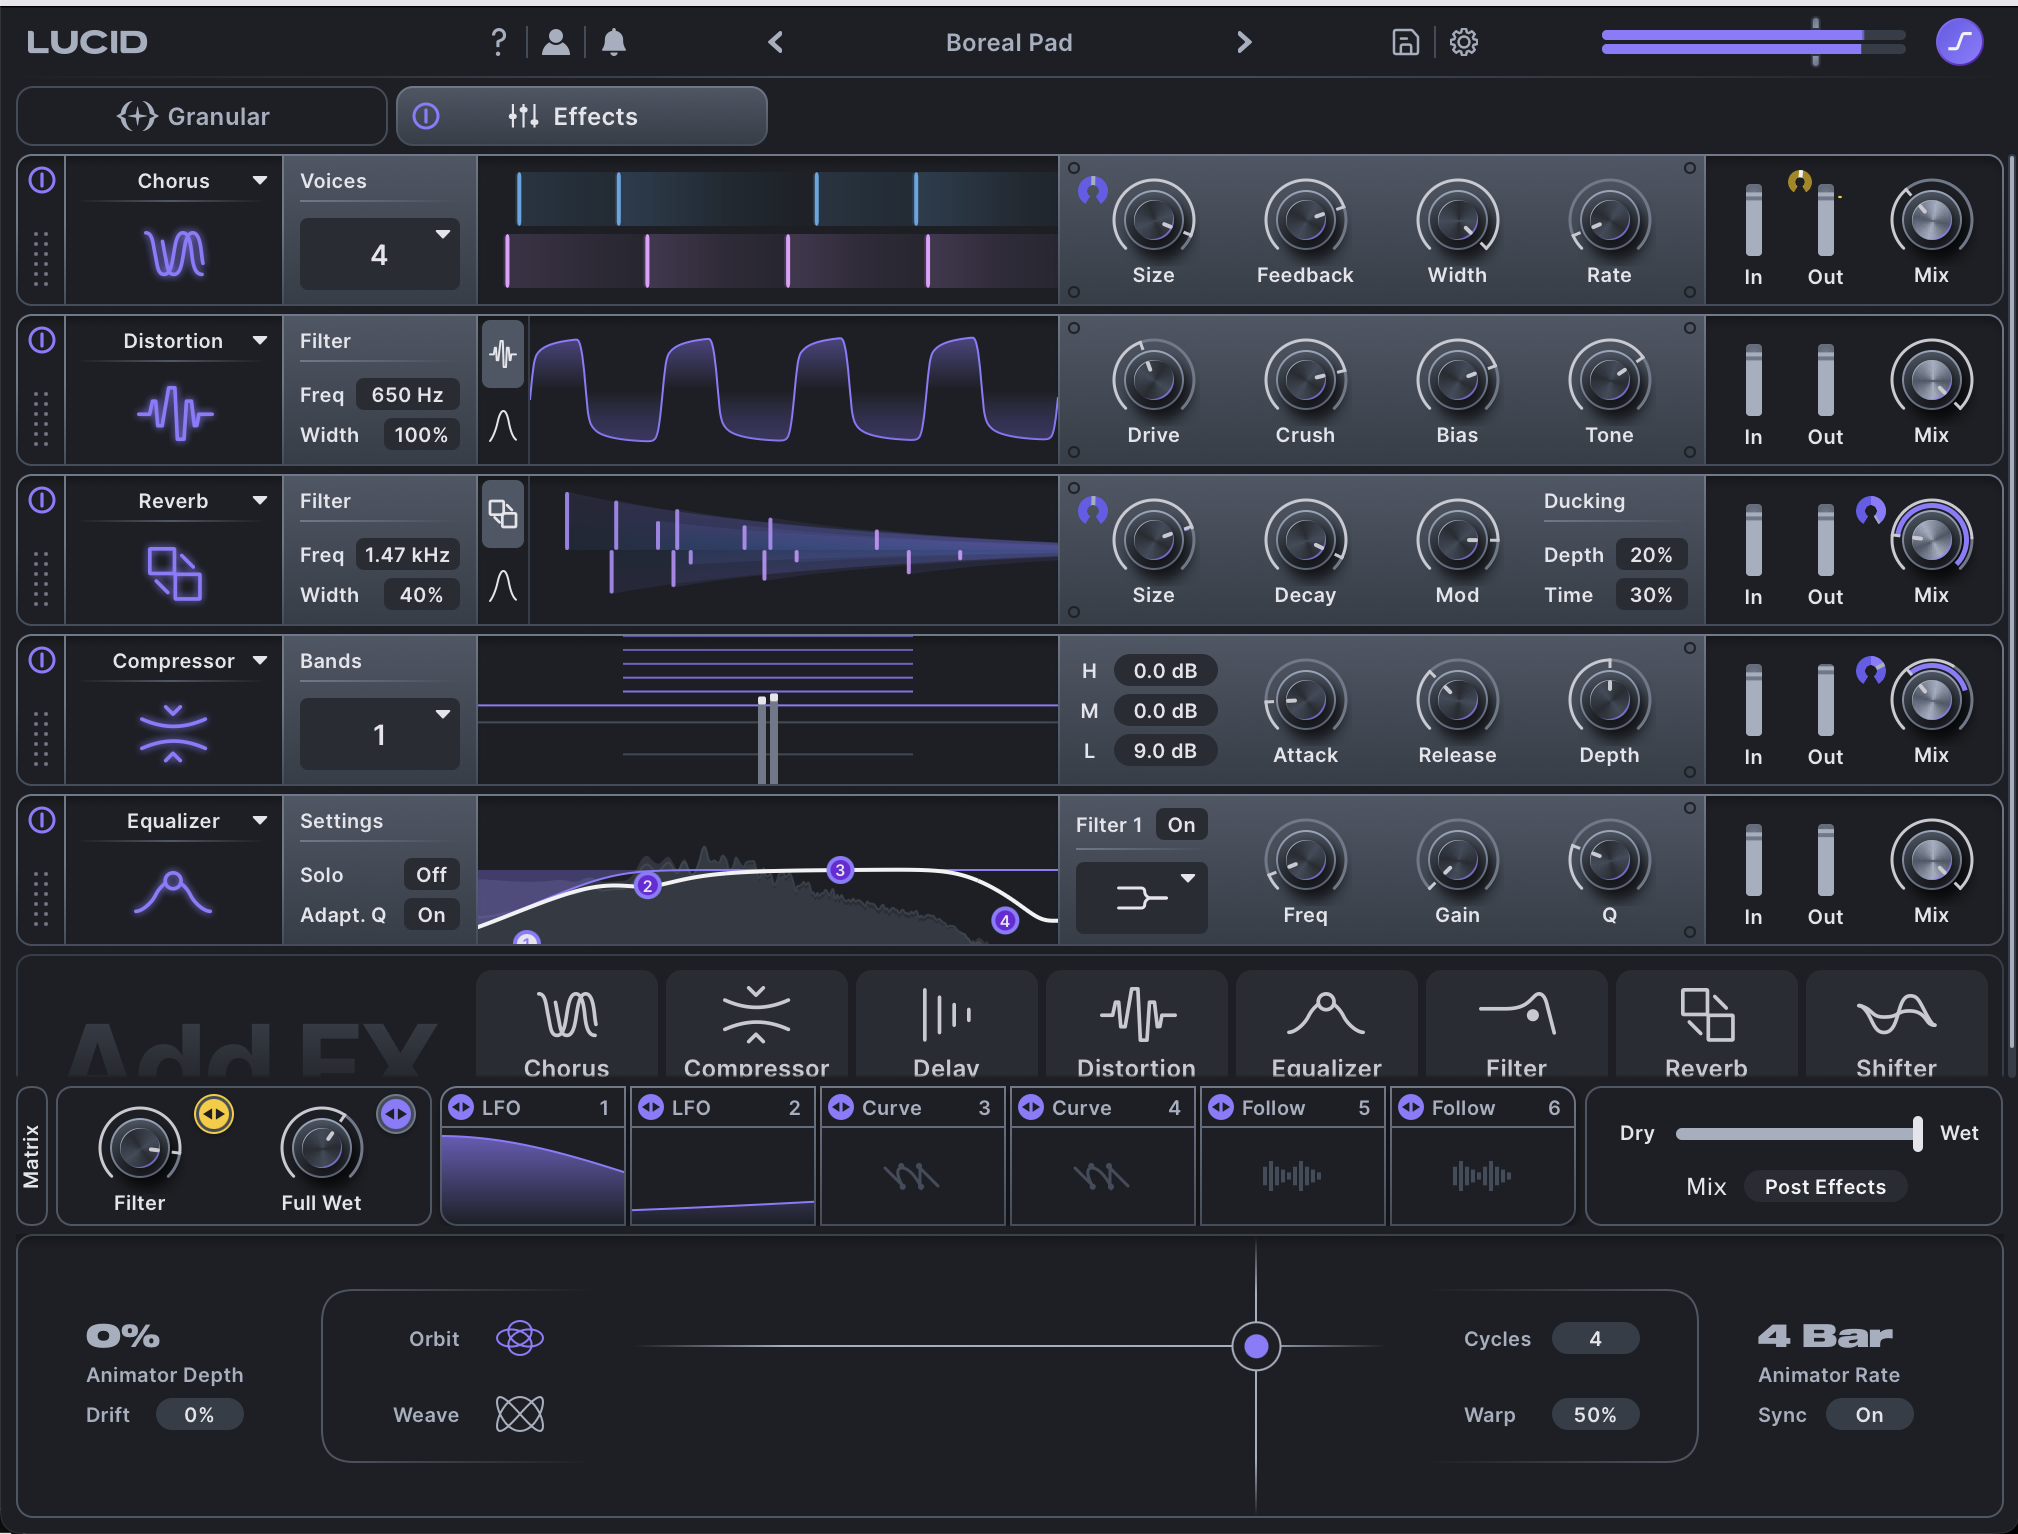Switch to the Granular tab
Screen dimensions: 2018x1534
(x=202, y=116)
